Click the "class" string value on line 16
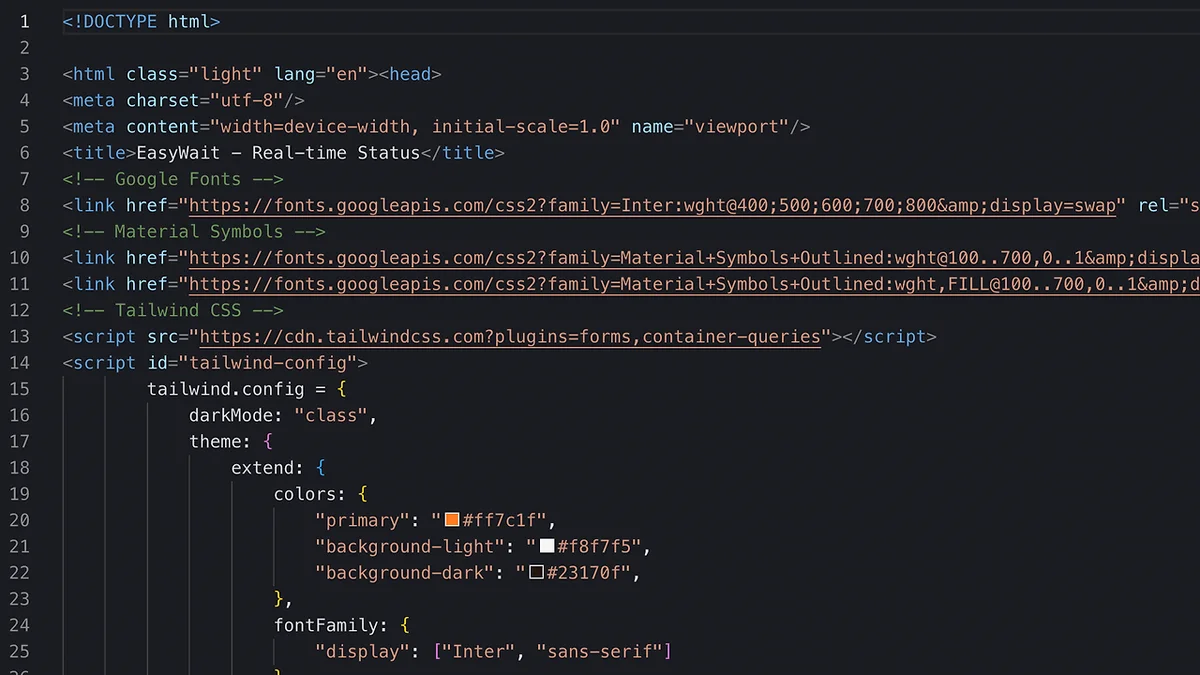The image size is (1200, 675). pos(331,415)
